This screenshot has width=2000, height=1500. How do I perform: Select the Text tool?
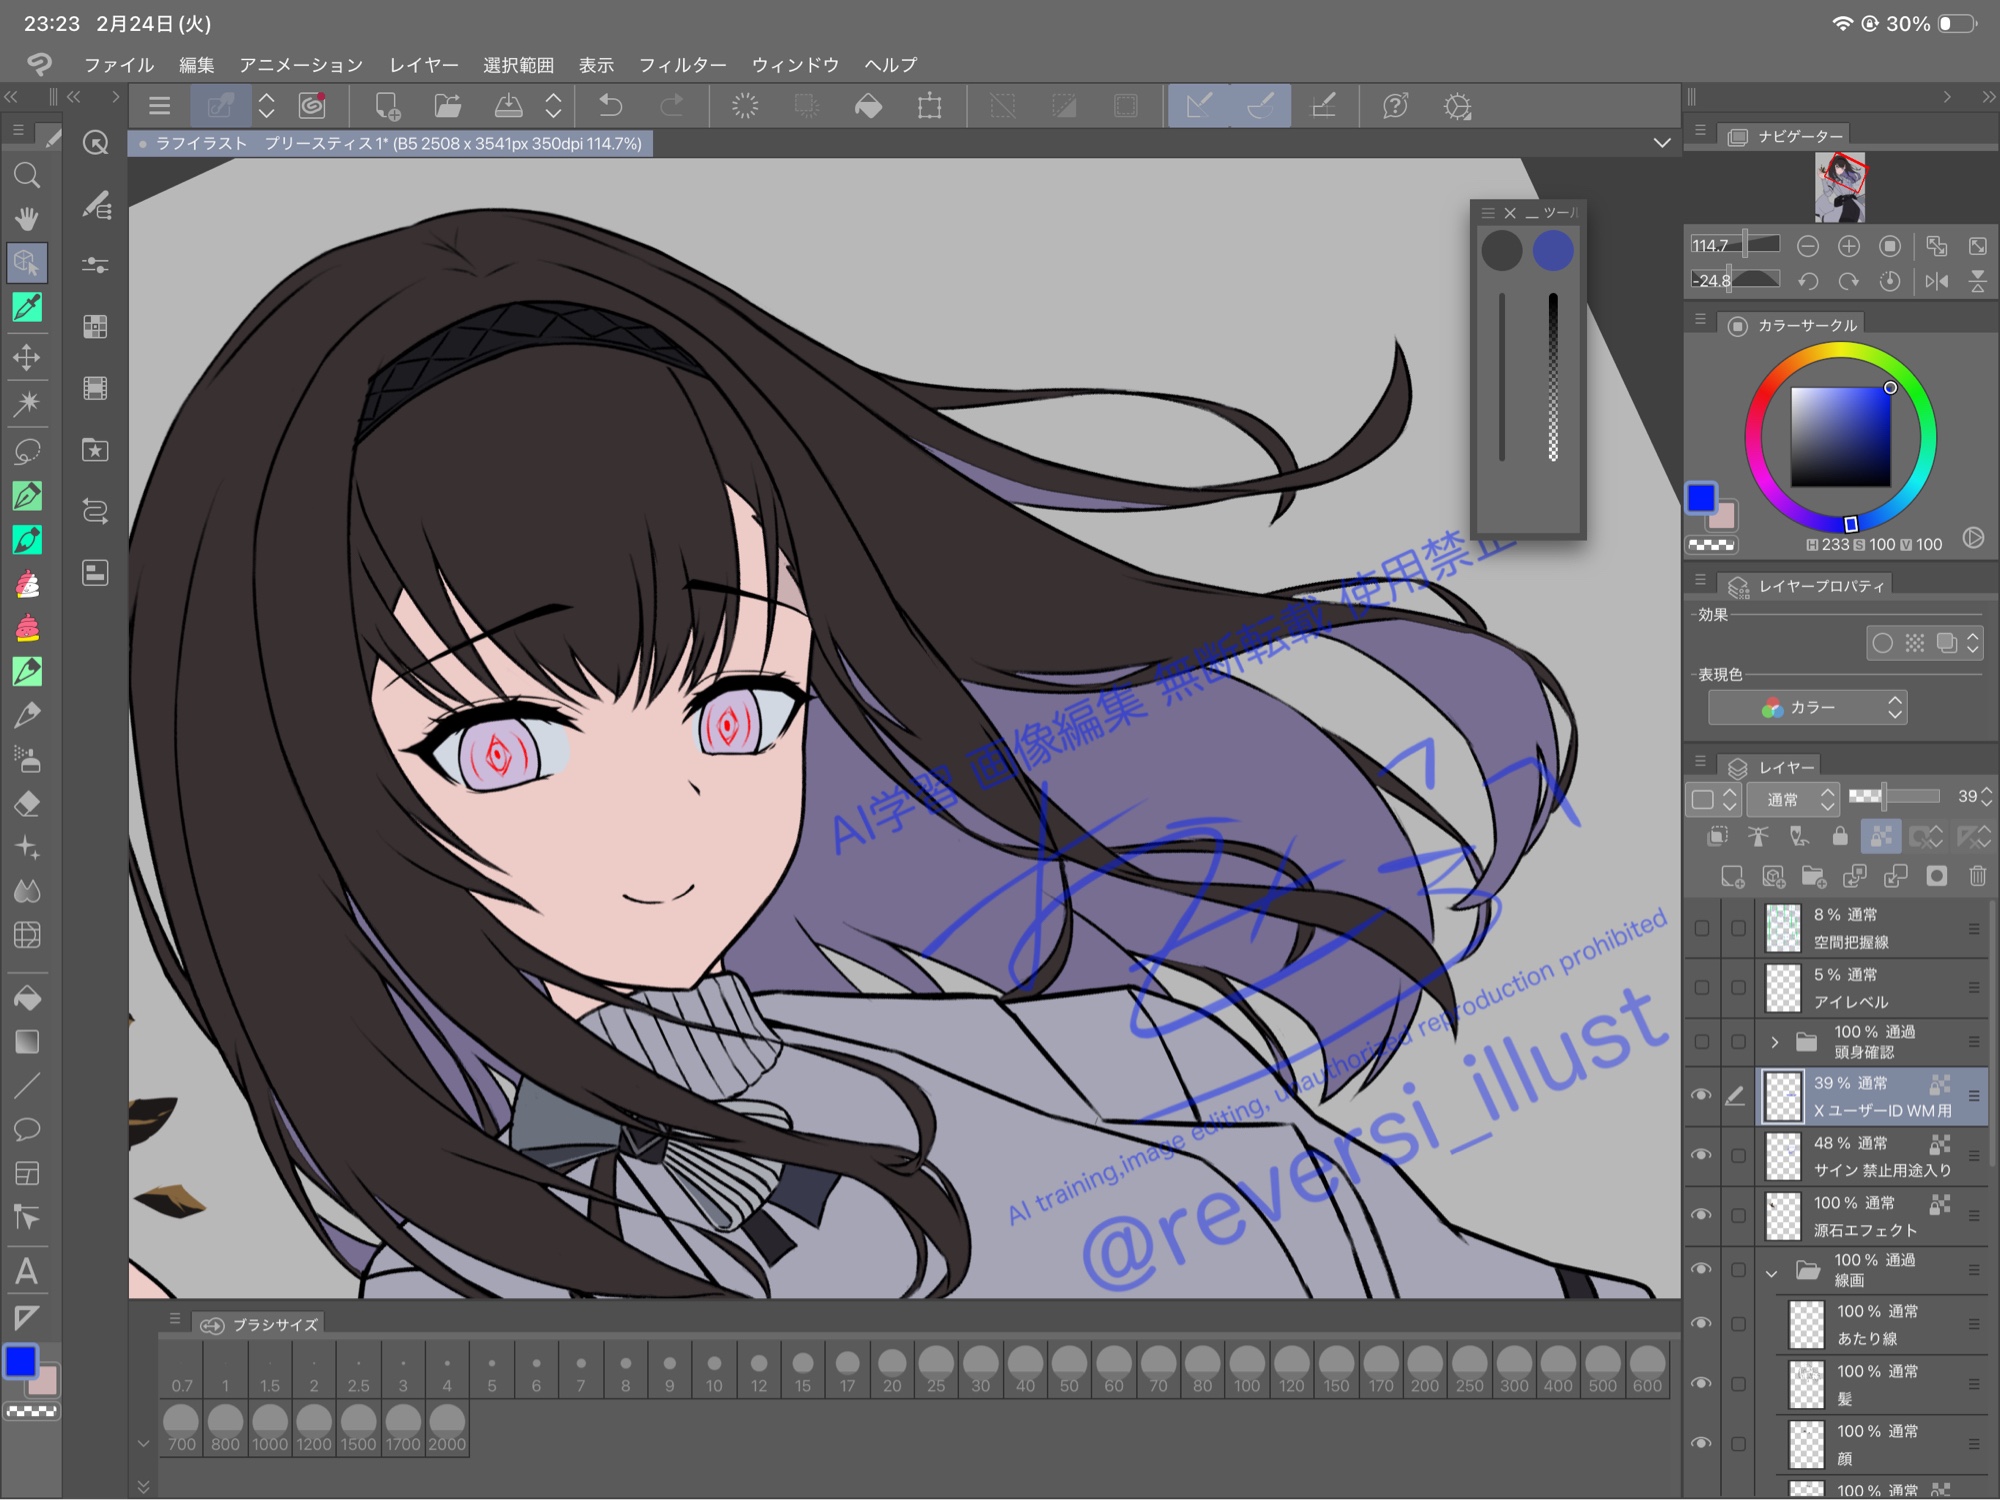point(27,1272)
